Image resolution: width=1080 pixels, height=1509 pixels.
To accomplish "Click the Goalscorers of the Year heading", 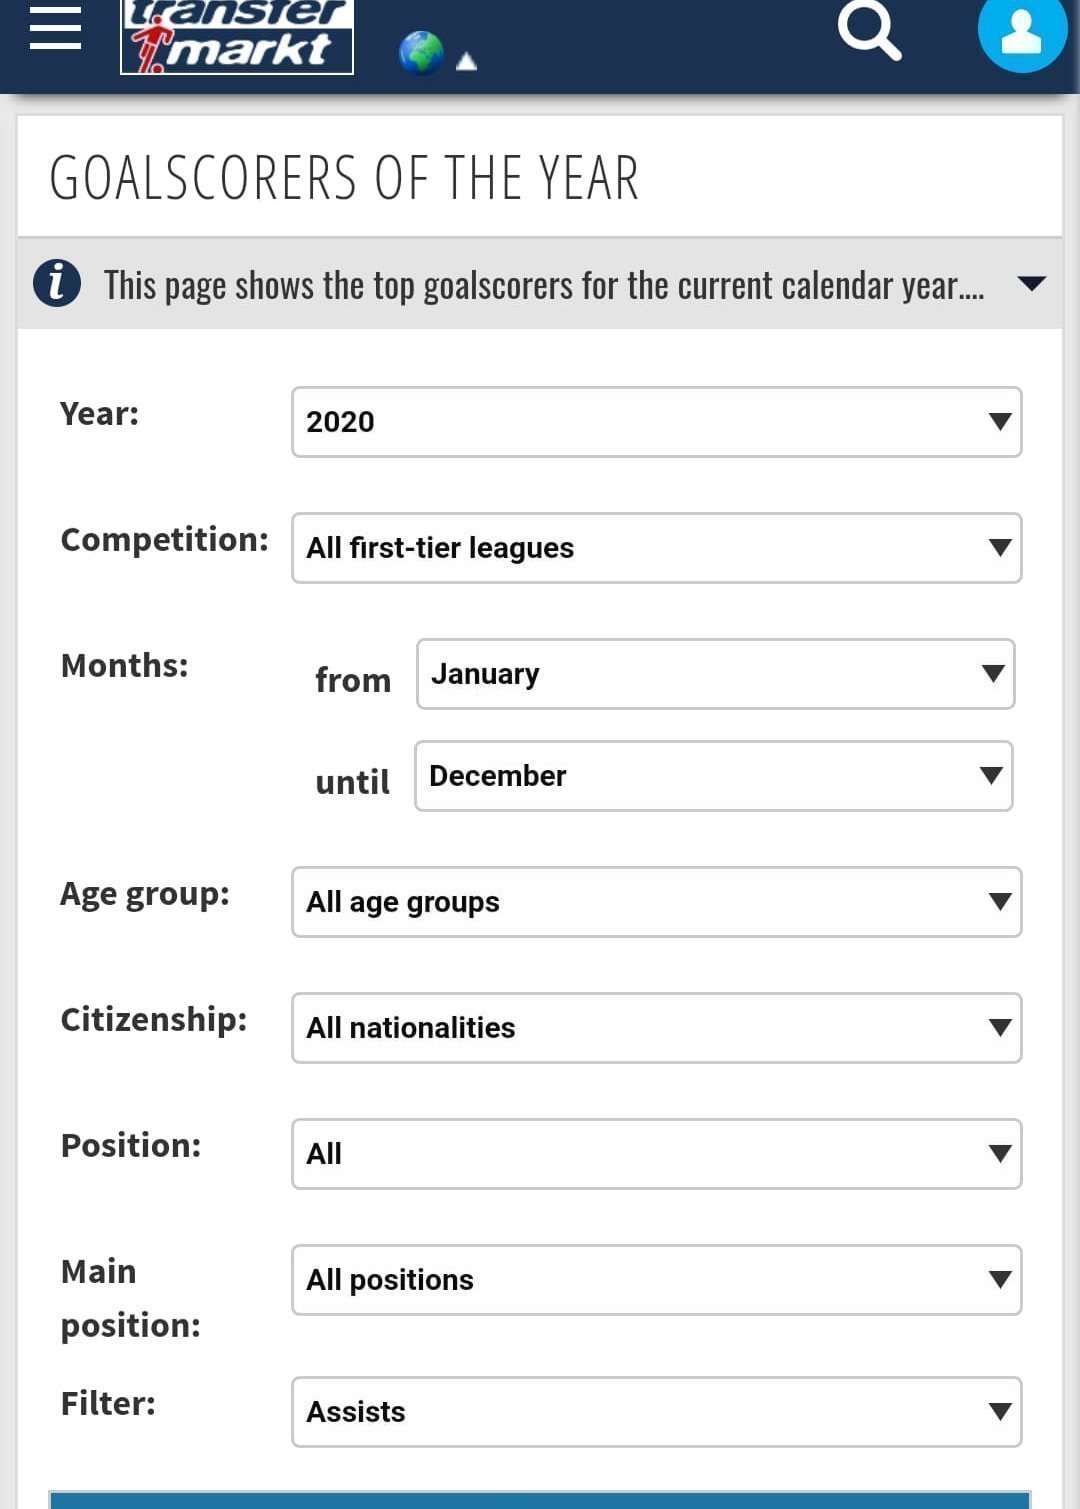I will (x=344, y=178).
